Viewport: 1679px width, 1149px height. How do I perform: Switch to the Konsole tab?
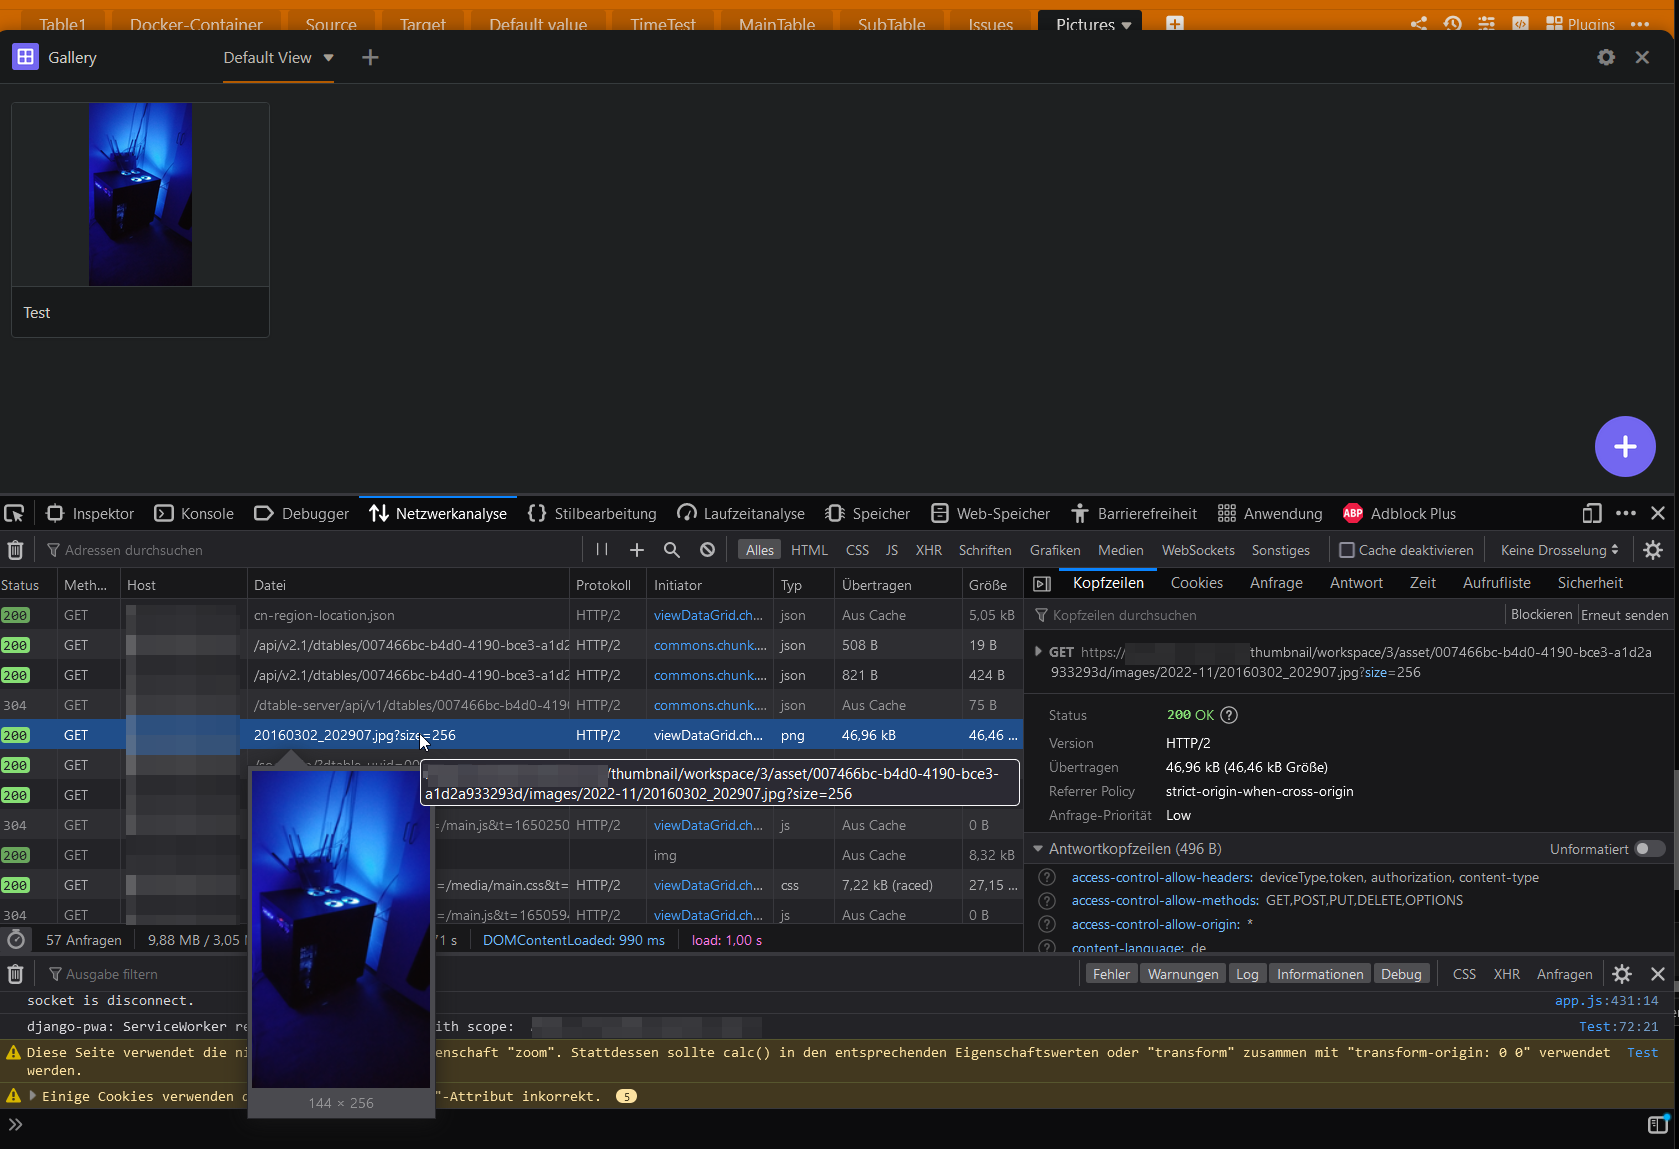click(x=194, y=514)
